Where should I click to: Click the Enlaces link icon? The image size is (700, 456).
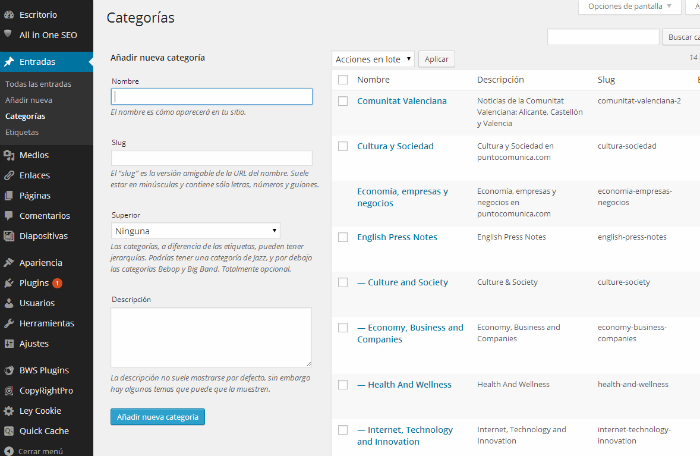(9, 175)
